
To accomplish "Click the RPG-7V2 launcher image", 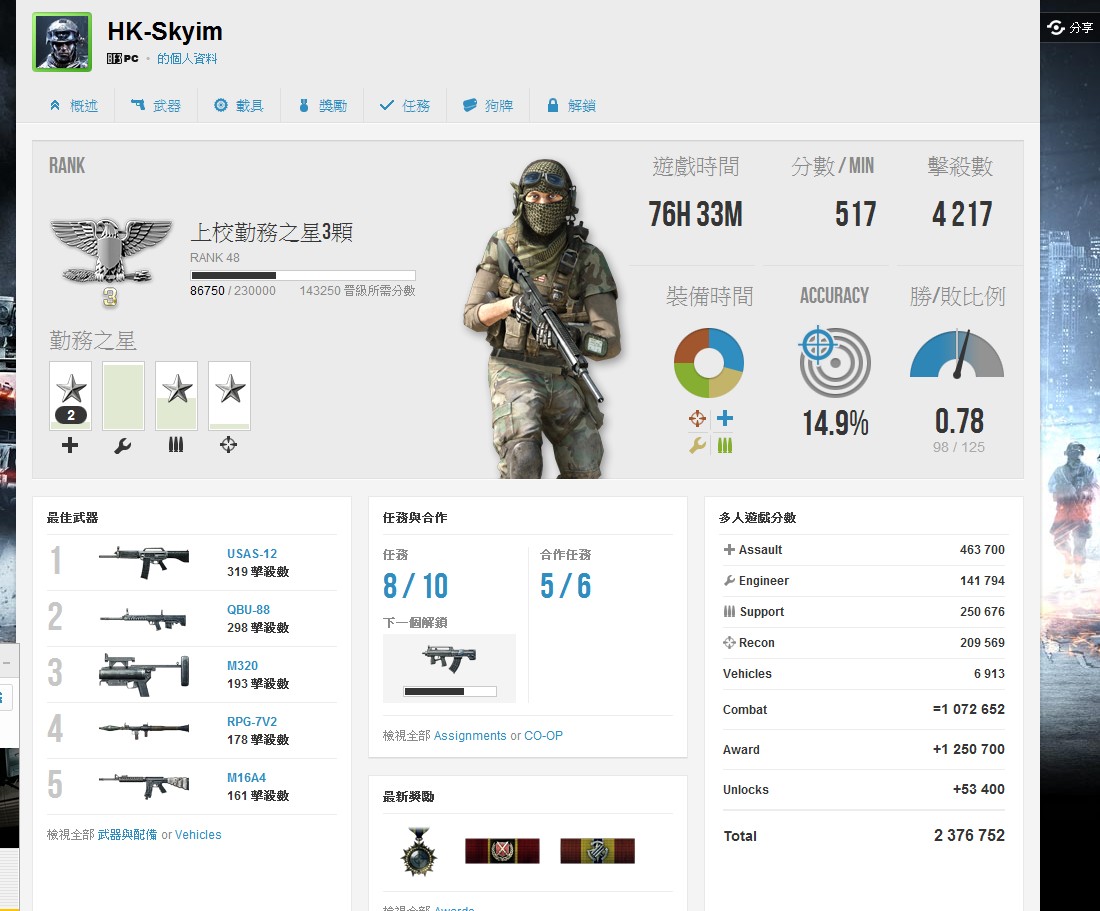I will tap(144, 730).
